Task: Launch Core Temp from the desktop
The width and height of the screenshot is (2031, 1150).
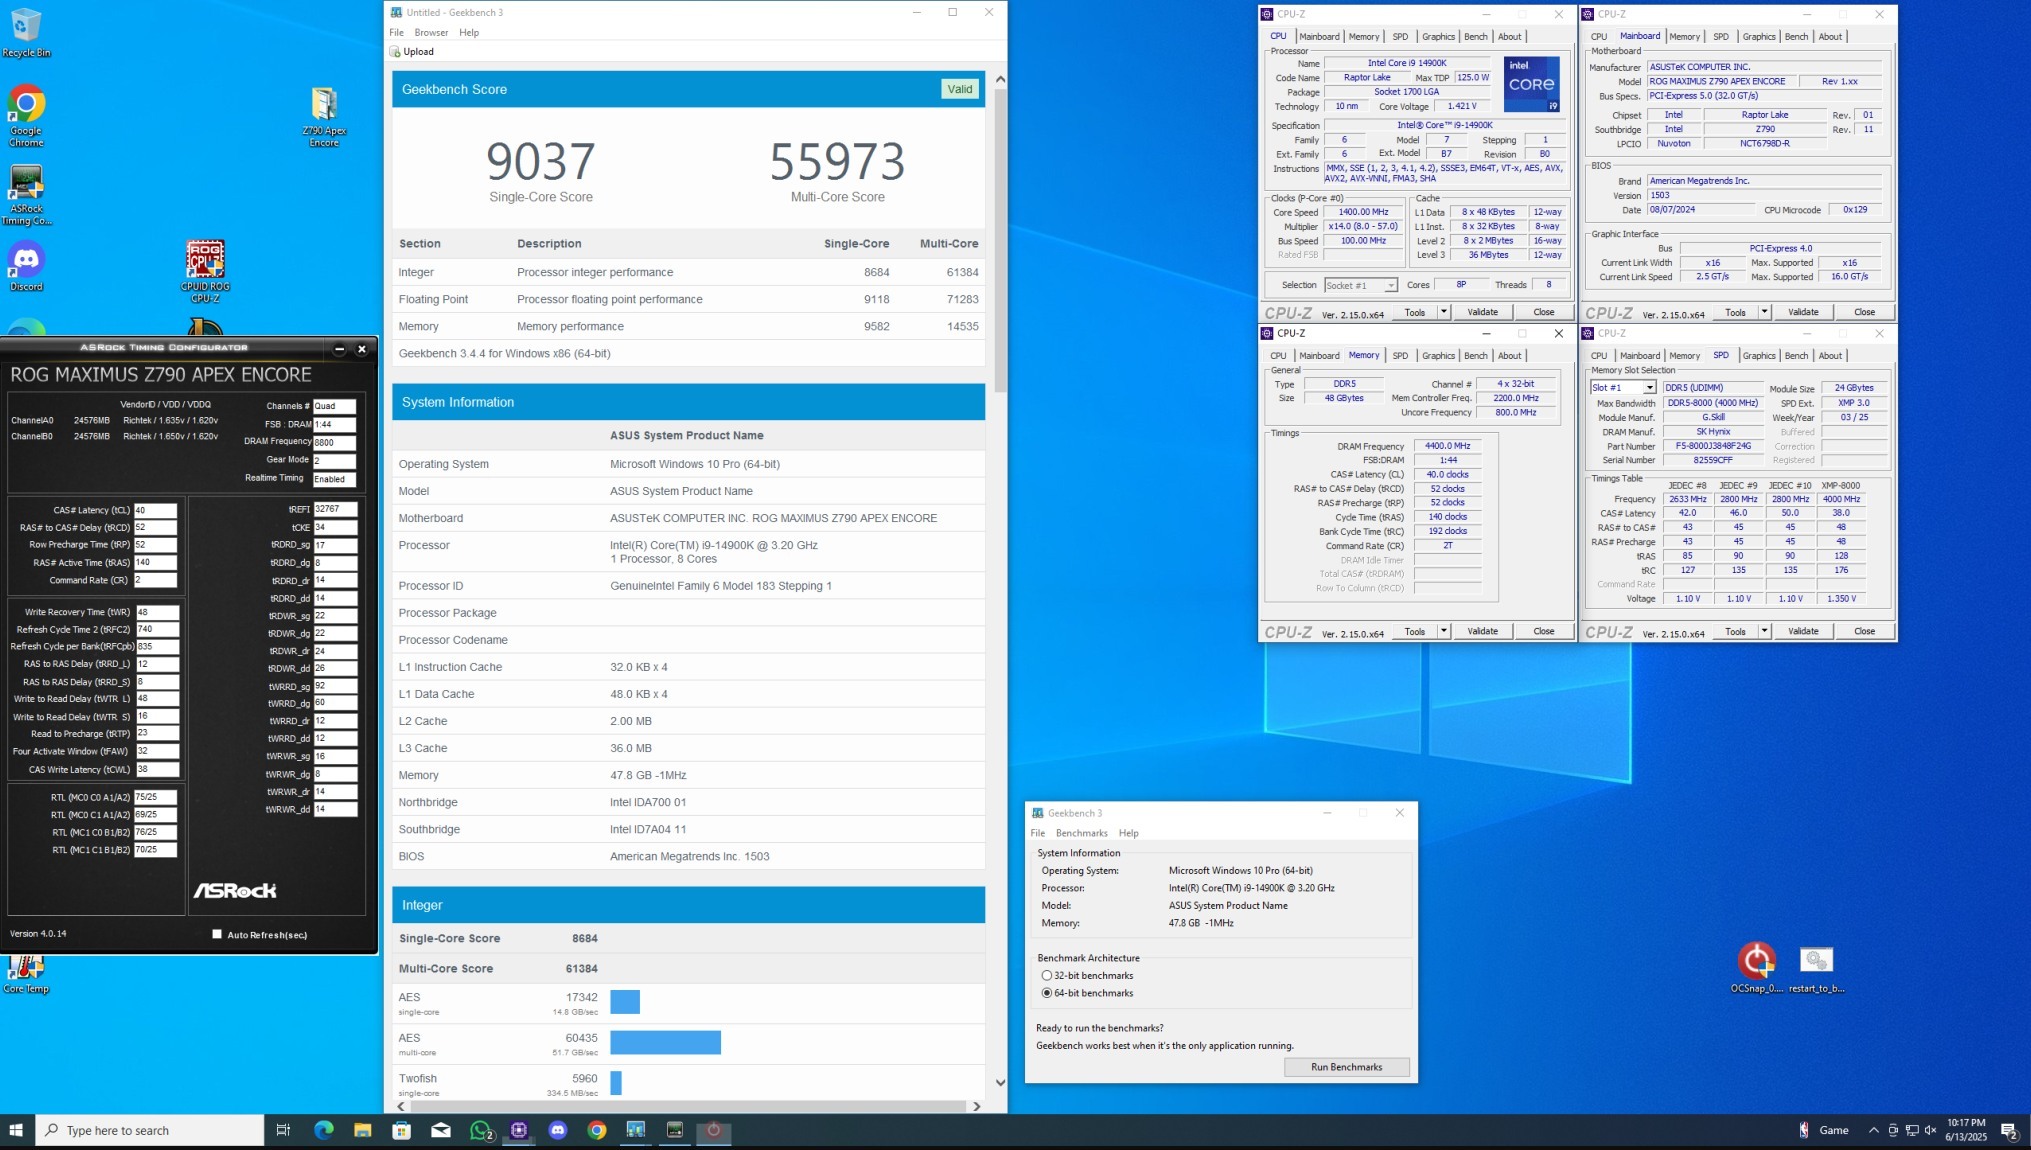Action: [26, 974]
